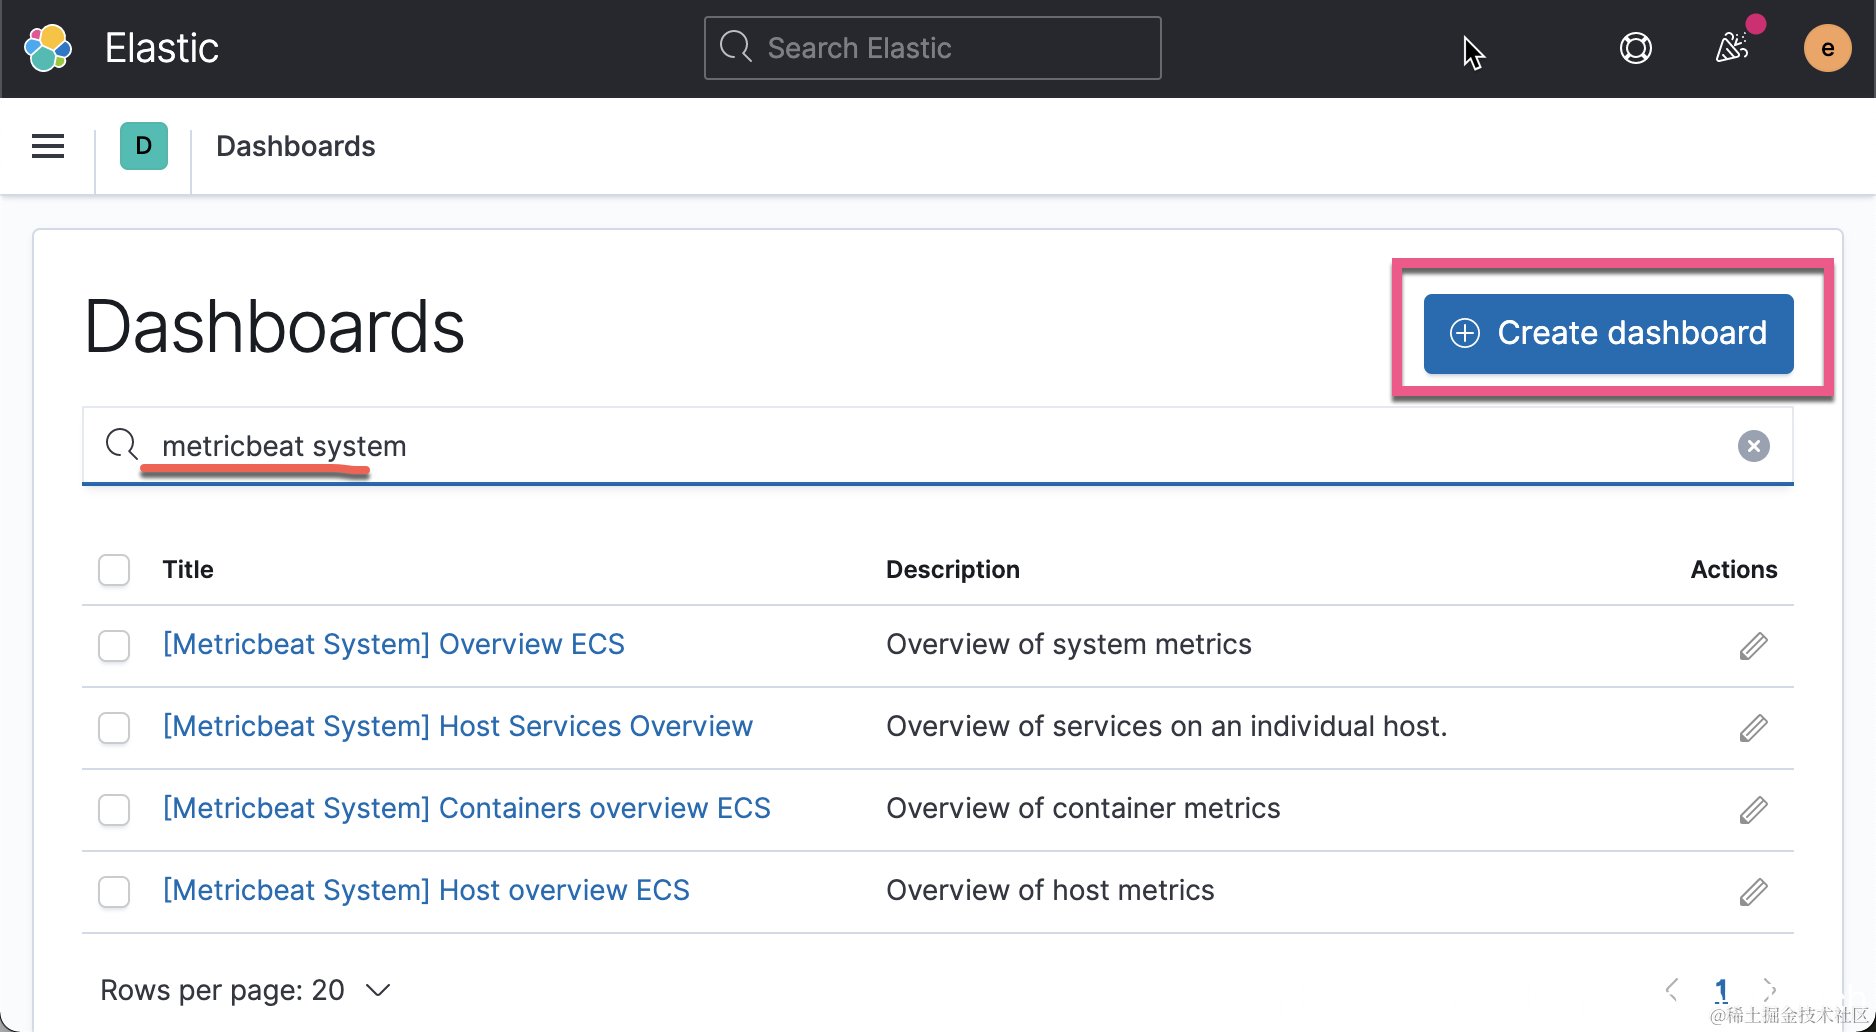Image resolution: width=1876 pixels, height=1032 pixels.
Task: Click the Dashboards breadcrumb item
Action: point(295,146)
